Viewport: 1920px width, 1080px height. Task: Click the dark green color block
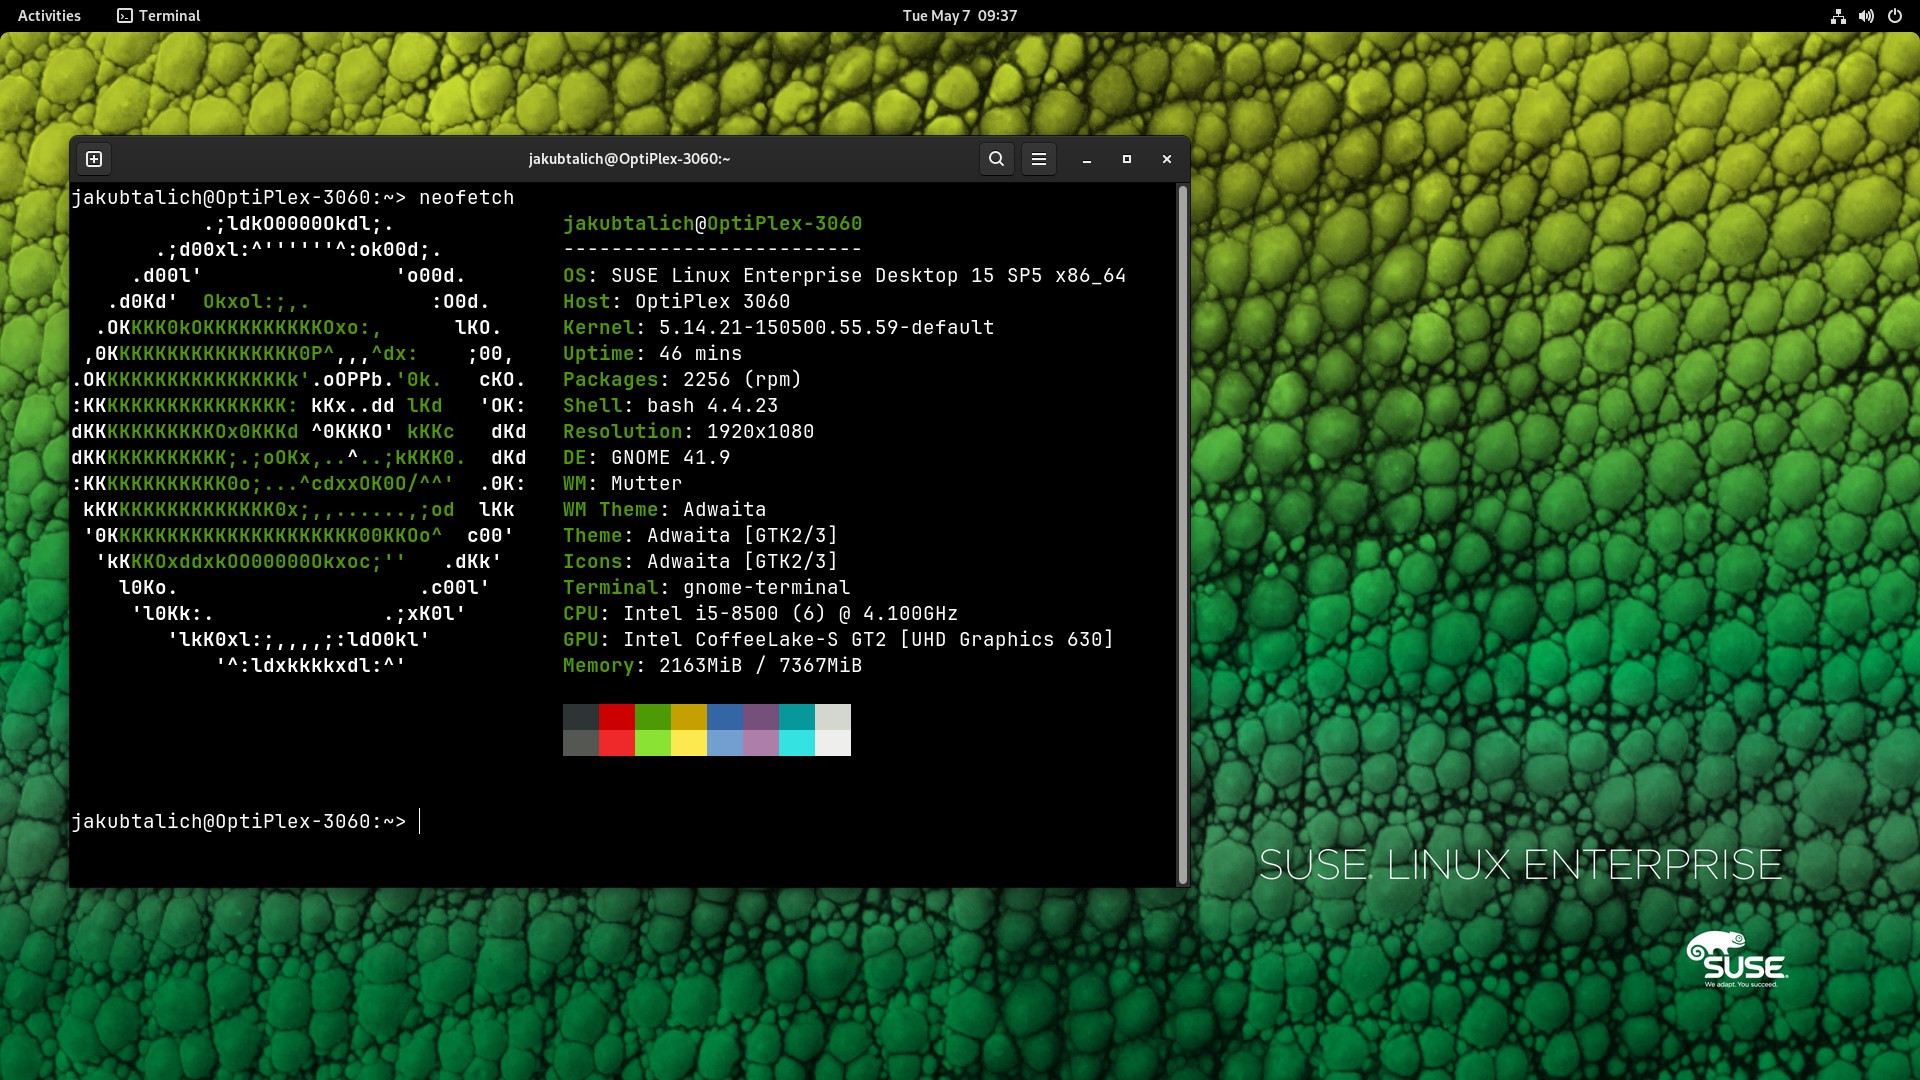653,717
